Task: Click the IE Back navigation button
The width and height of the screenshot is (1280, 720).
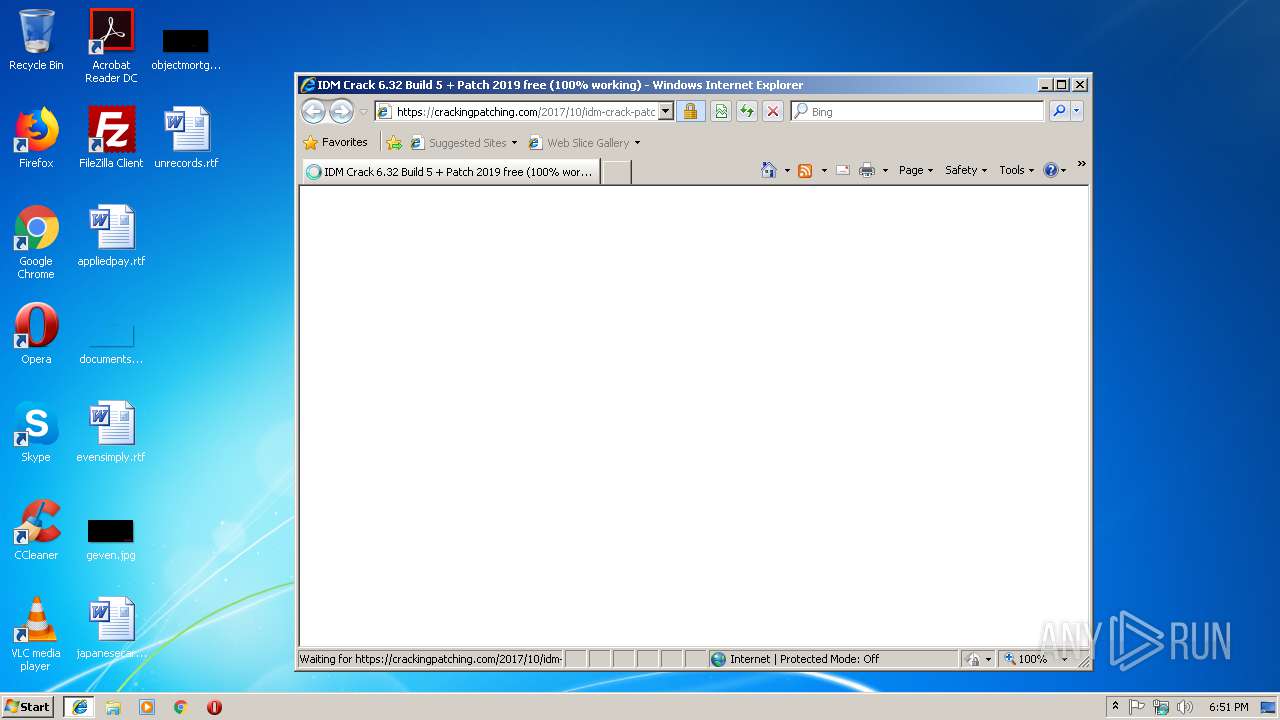Action: click(x=313, y=111)
